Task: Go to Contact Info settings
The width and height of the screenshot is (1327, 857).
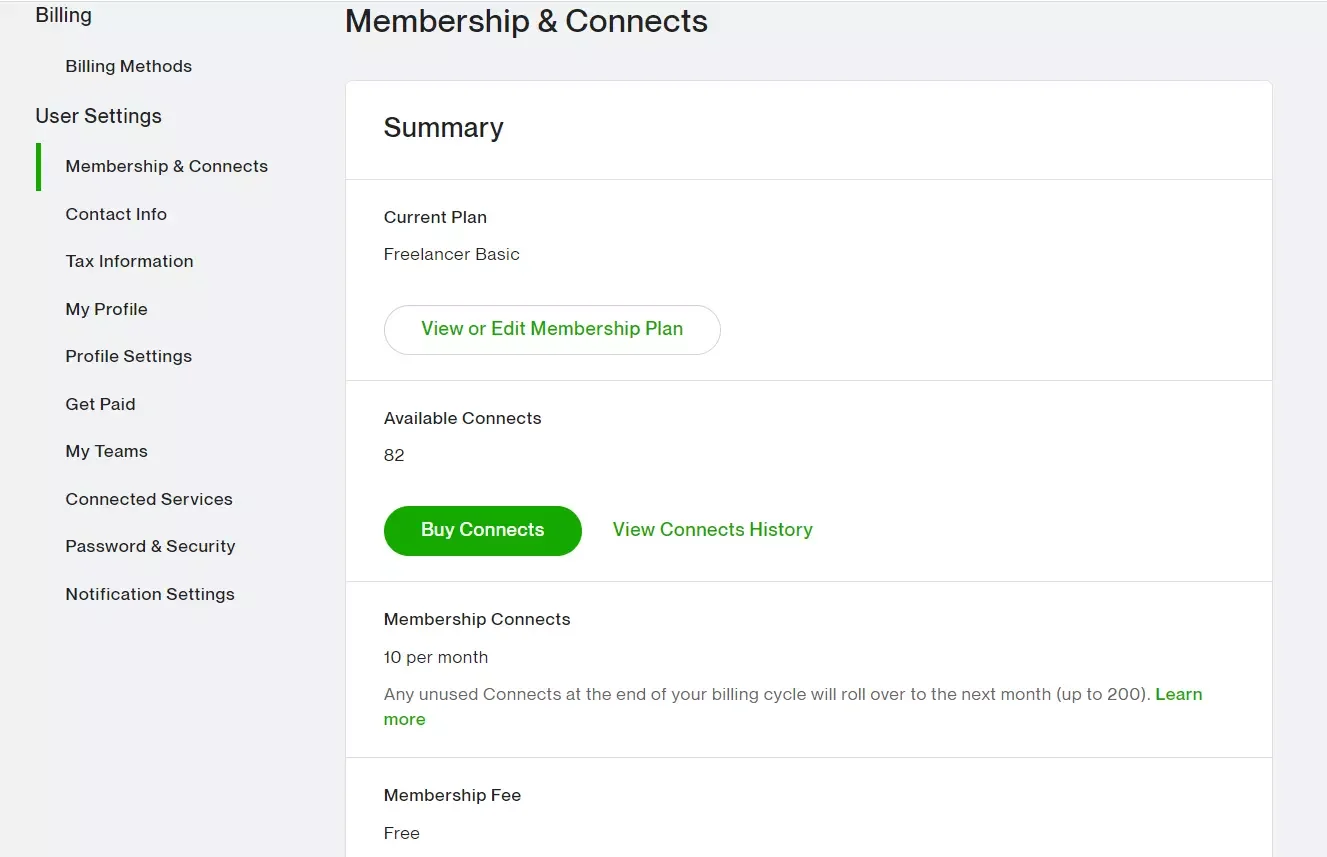Action: [x=116, y=214]
